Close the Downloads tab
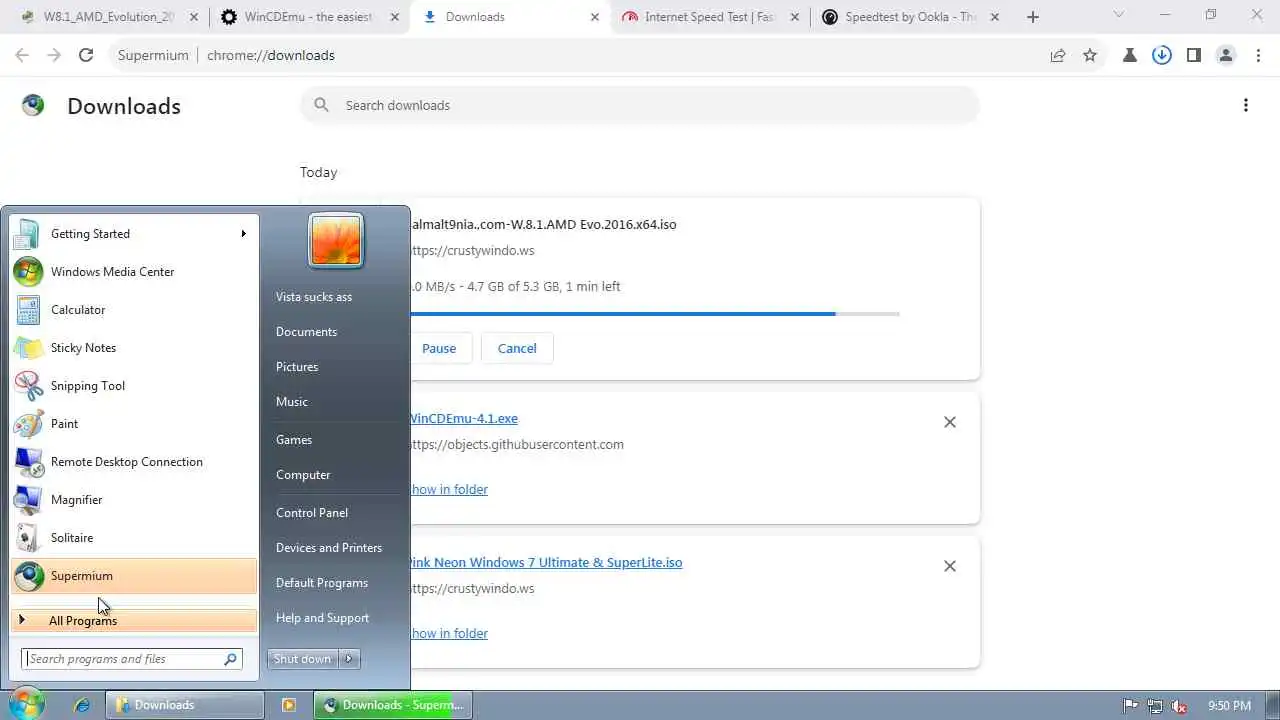Screen dimensions: 1280x720 (x=595, y=17)
